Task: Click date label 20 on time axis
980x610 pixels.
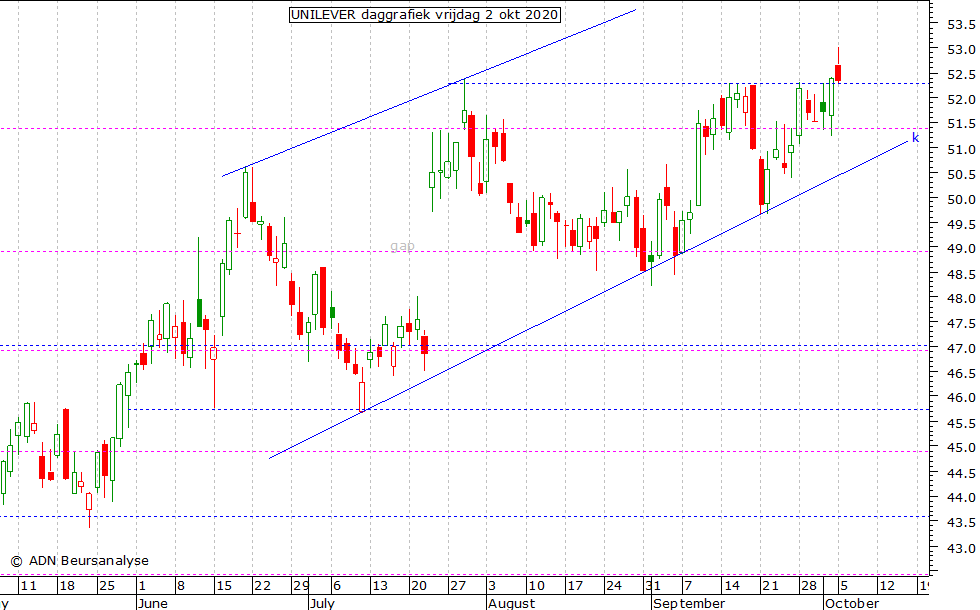Action: click(419, 586)
